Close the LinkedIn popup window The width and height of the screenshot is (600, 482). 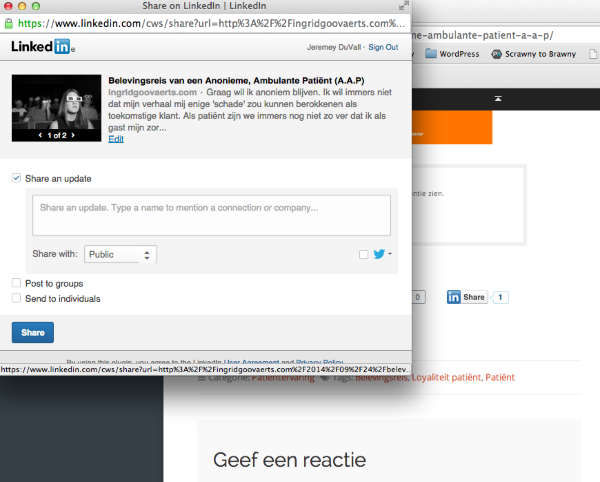[x=8, y=6]
